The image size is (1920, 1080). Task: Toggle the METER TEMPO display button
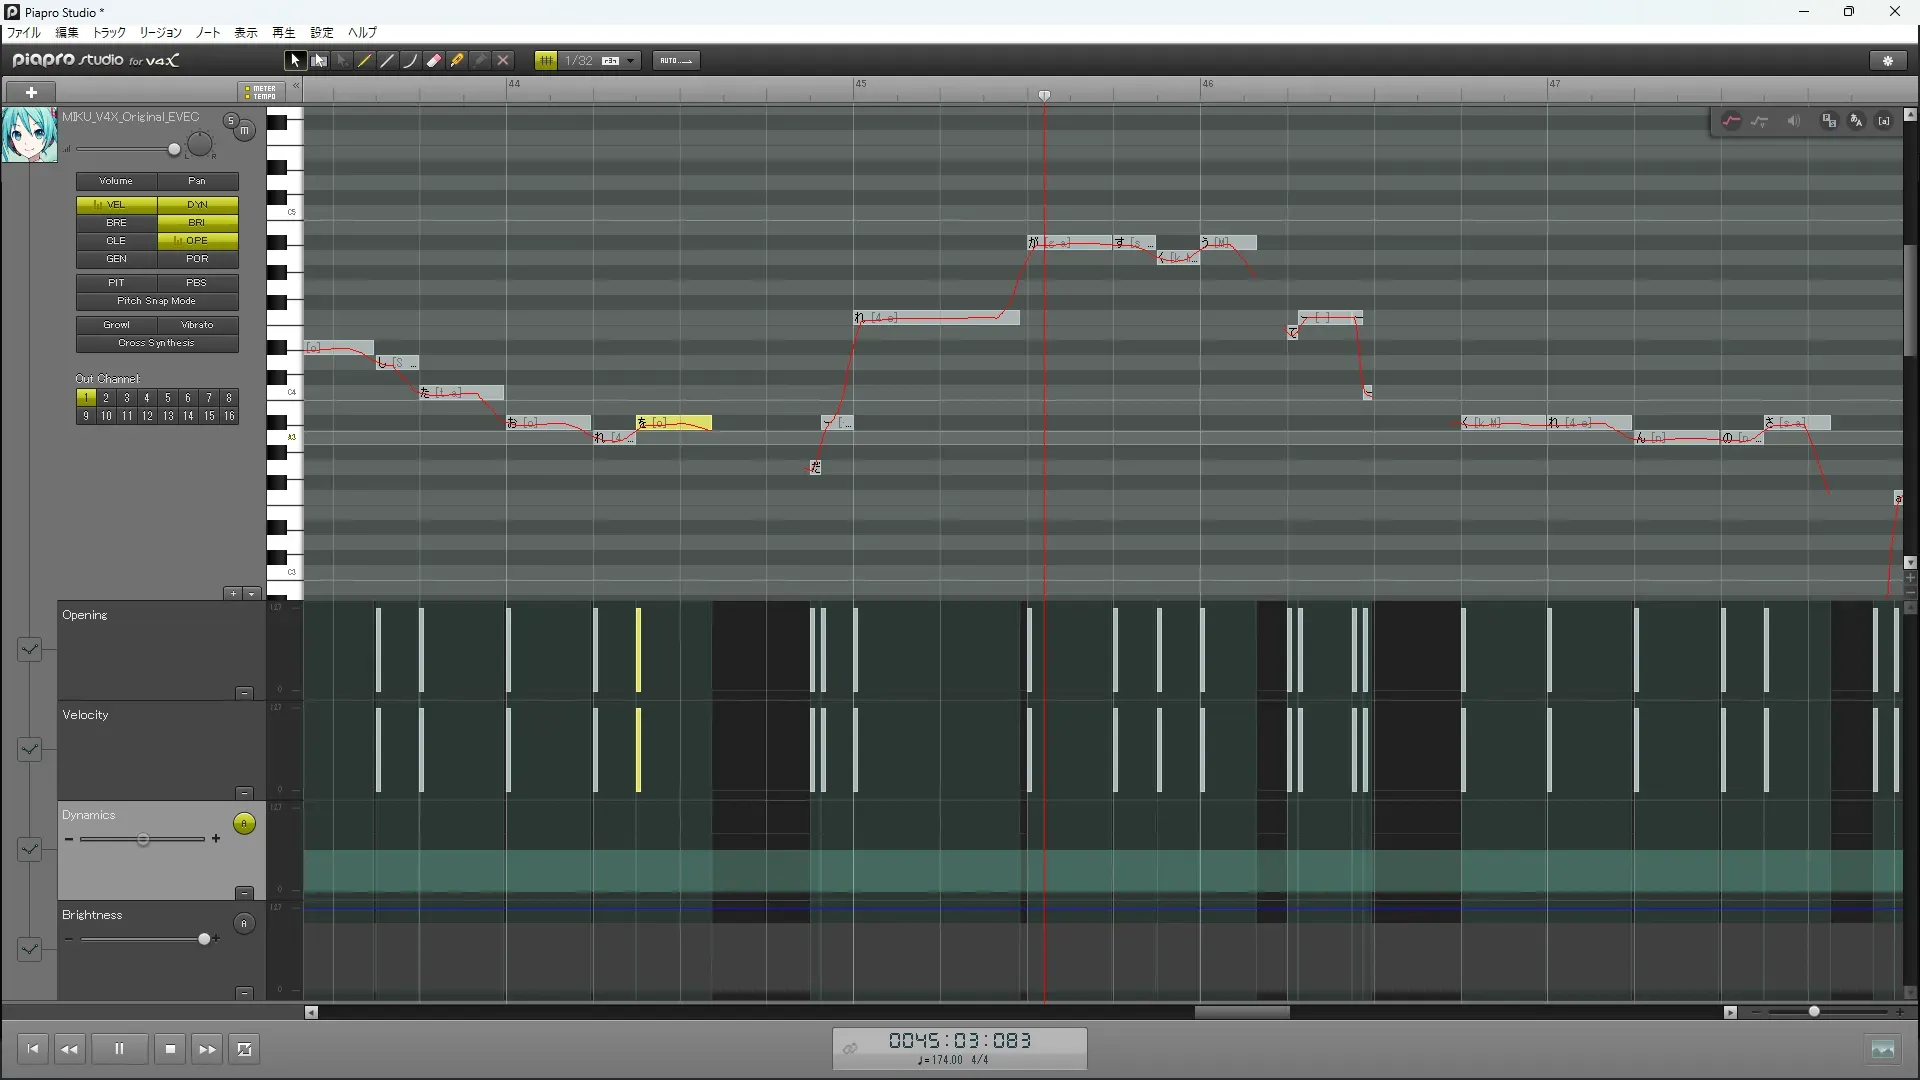click(261, 92)
